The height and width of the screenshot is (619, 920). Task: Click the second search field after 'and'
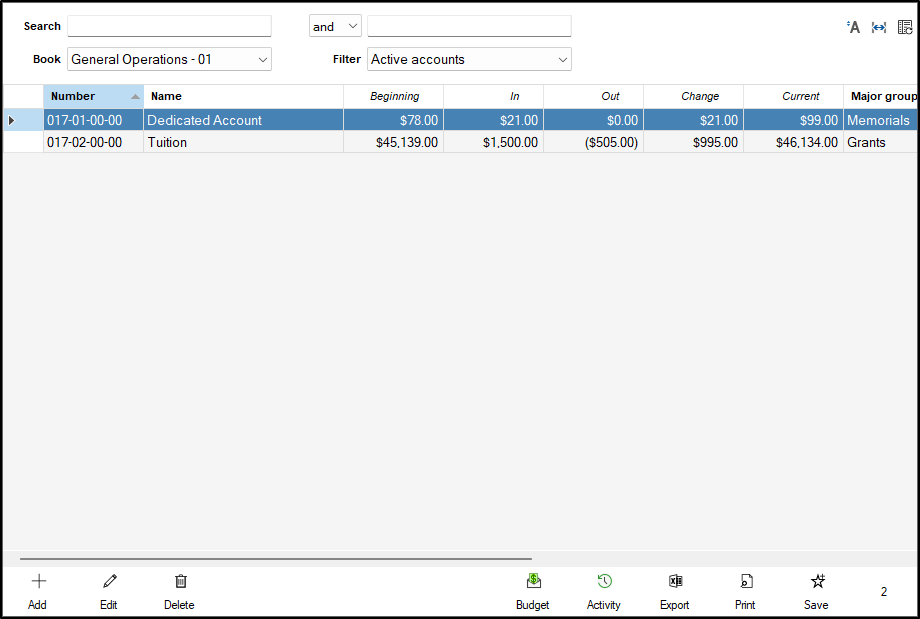469,26
